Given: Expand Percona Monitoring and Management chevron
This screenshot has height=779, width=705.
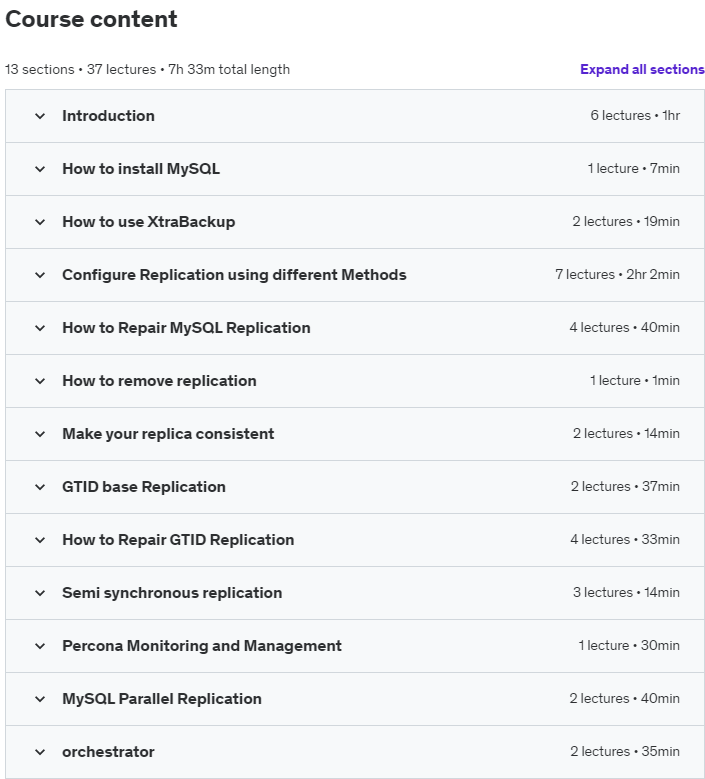Looking at the screenshot, I should 40,646.
